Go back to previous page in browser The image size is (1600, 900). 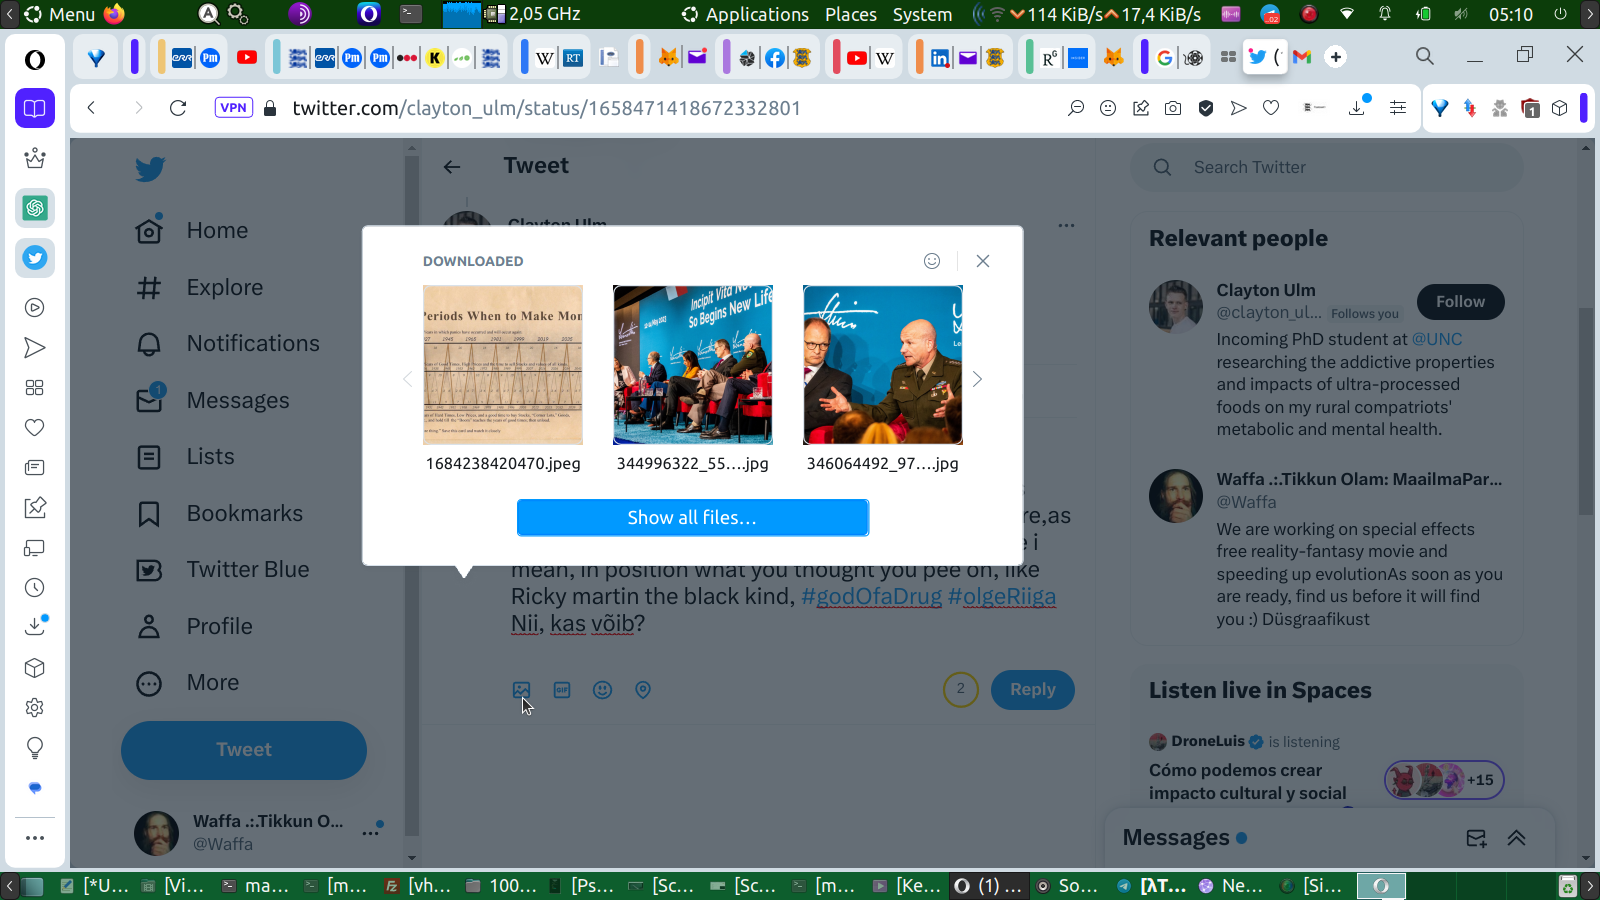[91, 108]
